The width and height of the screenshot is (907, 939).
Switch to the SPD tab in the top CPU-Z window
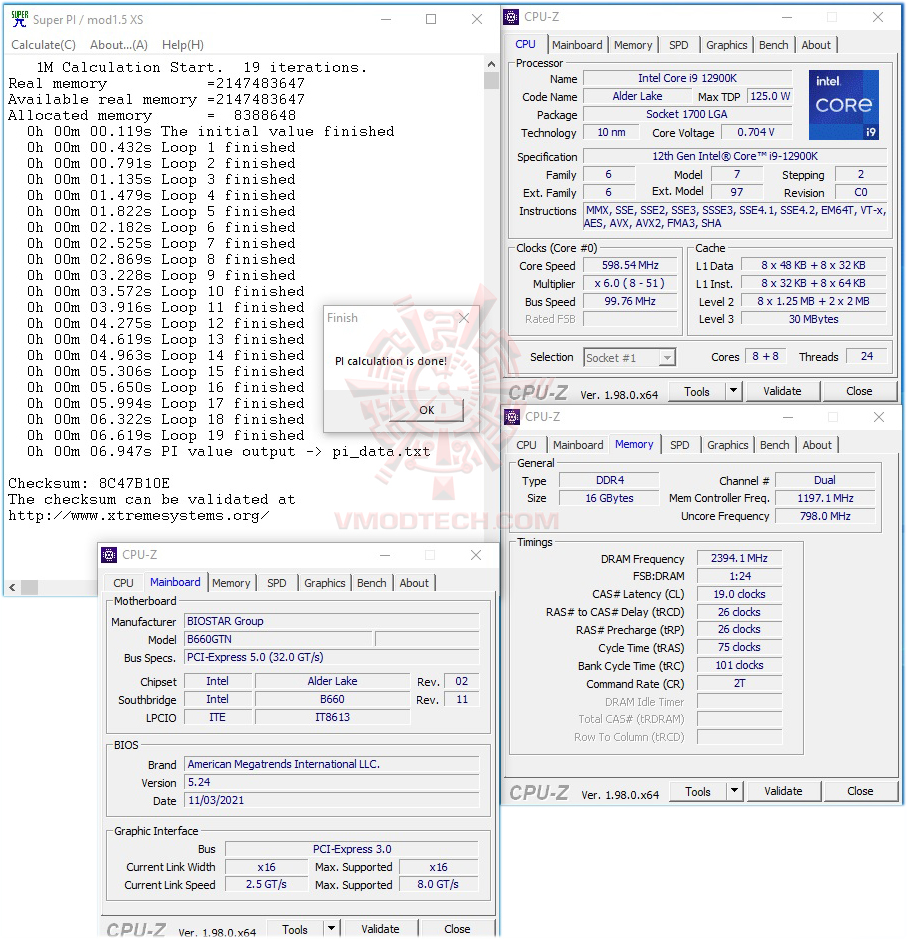click(679, 45)
